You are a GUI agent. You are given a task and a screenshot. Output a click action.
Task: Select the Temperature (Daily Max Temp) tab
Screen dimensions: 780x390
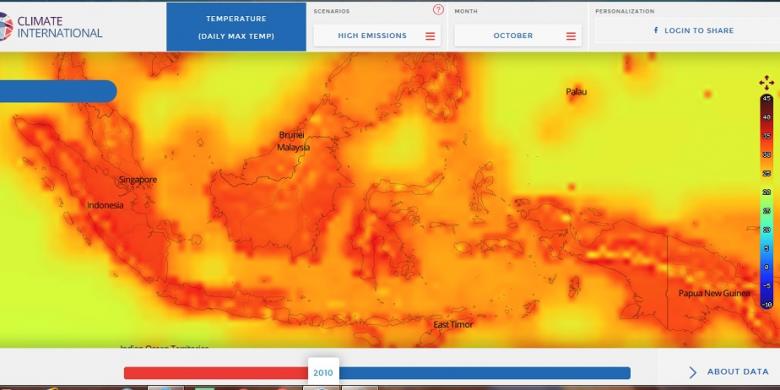236,27
